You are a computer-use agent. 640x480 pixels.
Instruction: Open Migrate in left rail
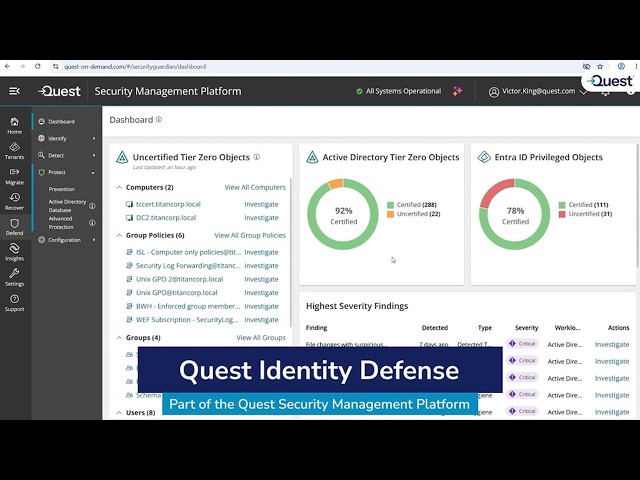click(14, 176)
